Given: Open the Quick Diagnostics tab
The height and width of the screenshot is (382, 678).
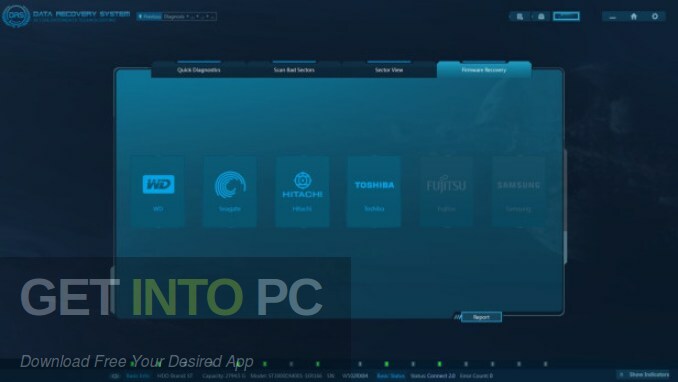Looking at the screenshot, I should pos(198,70).
